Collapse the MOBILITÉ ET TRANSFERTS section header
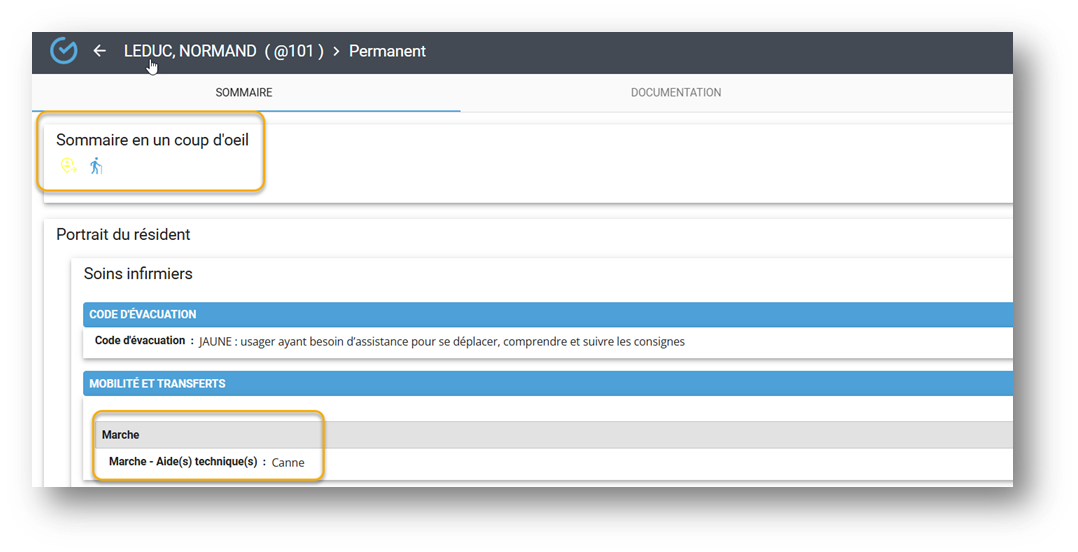This screenshot has height=552, width=1078. coord(157,383)
